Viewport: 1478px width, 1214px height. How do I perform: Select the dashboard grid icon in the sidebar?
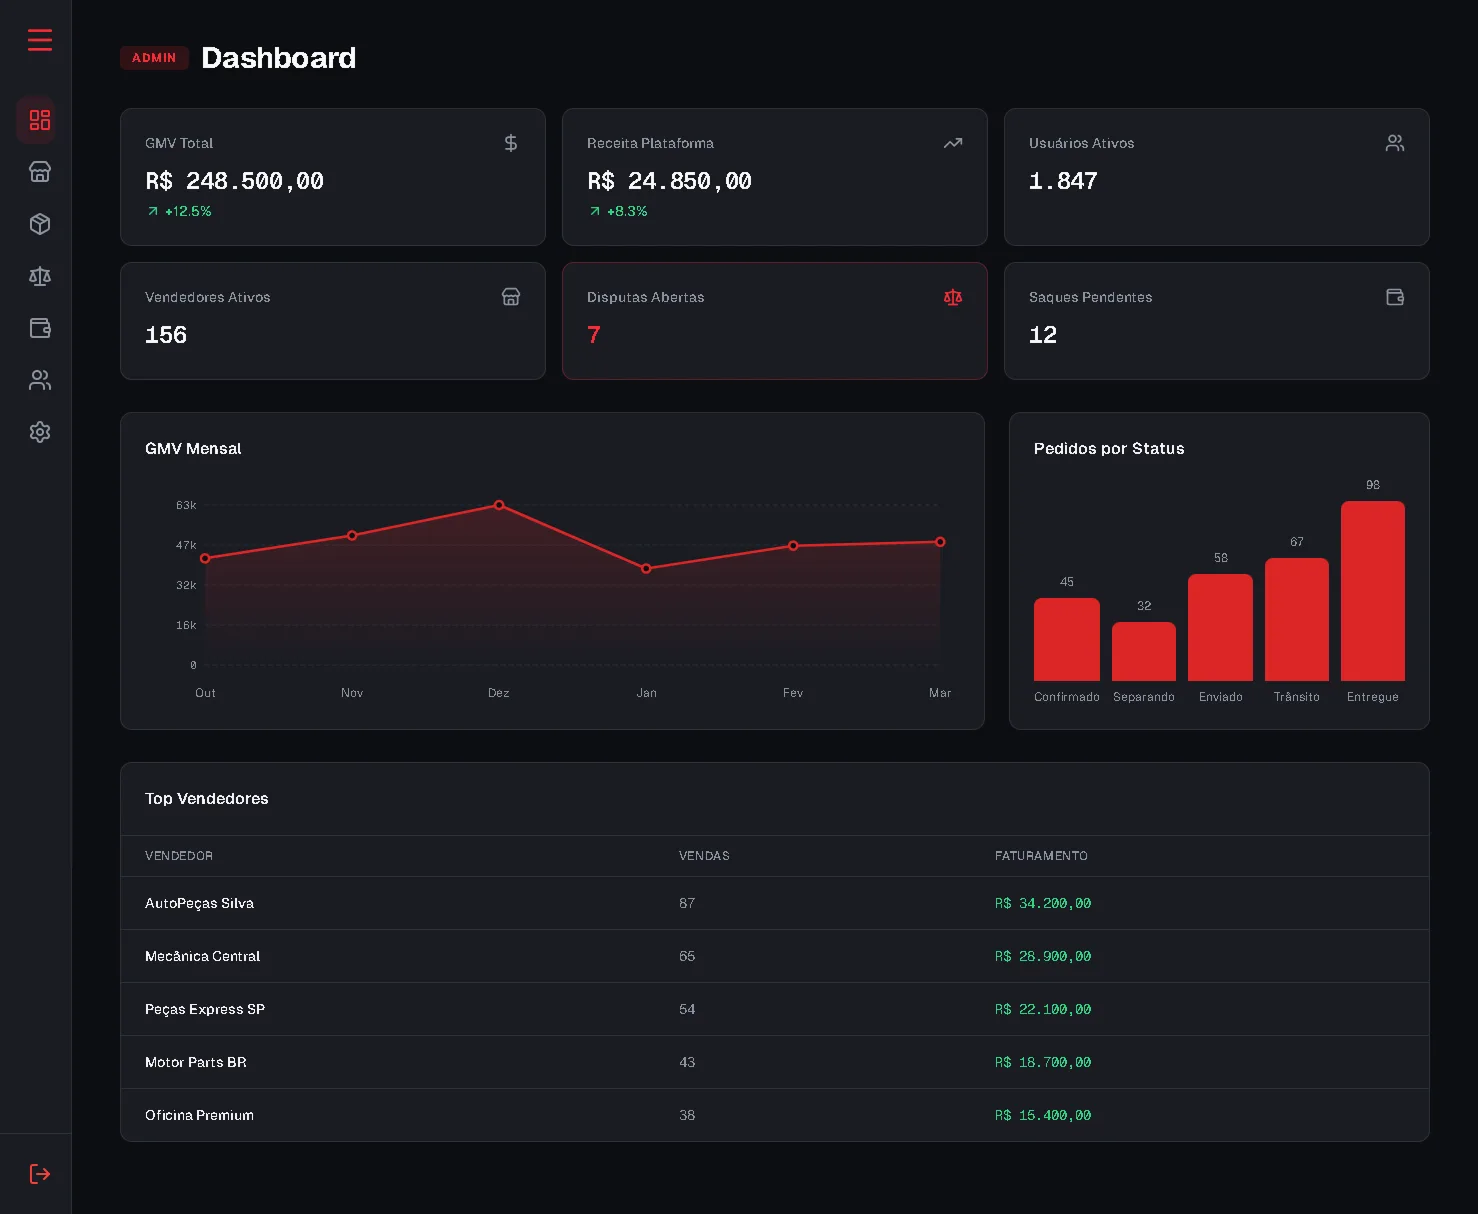40,120
